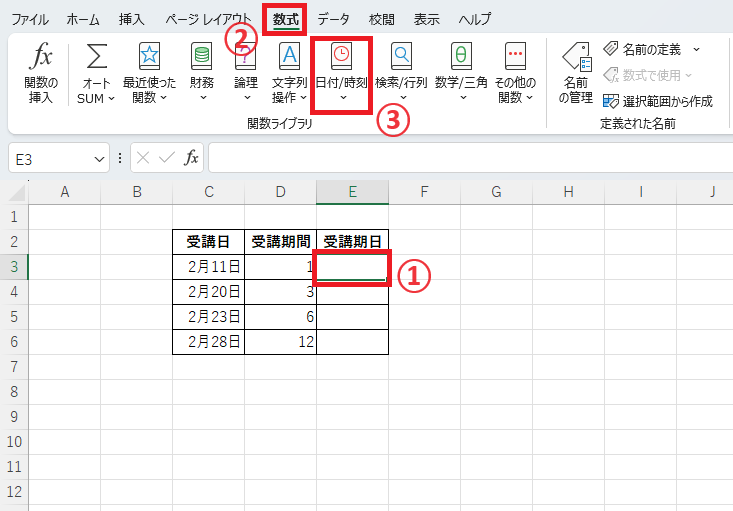Open the 日付/時刻 clock book icon
Viewport: 733px width, 511px height.
tap(341, 56)
